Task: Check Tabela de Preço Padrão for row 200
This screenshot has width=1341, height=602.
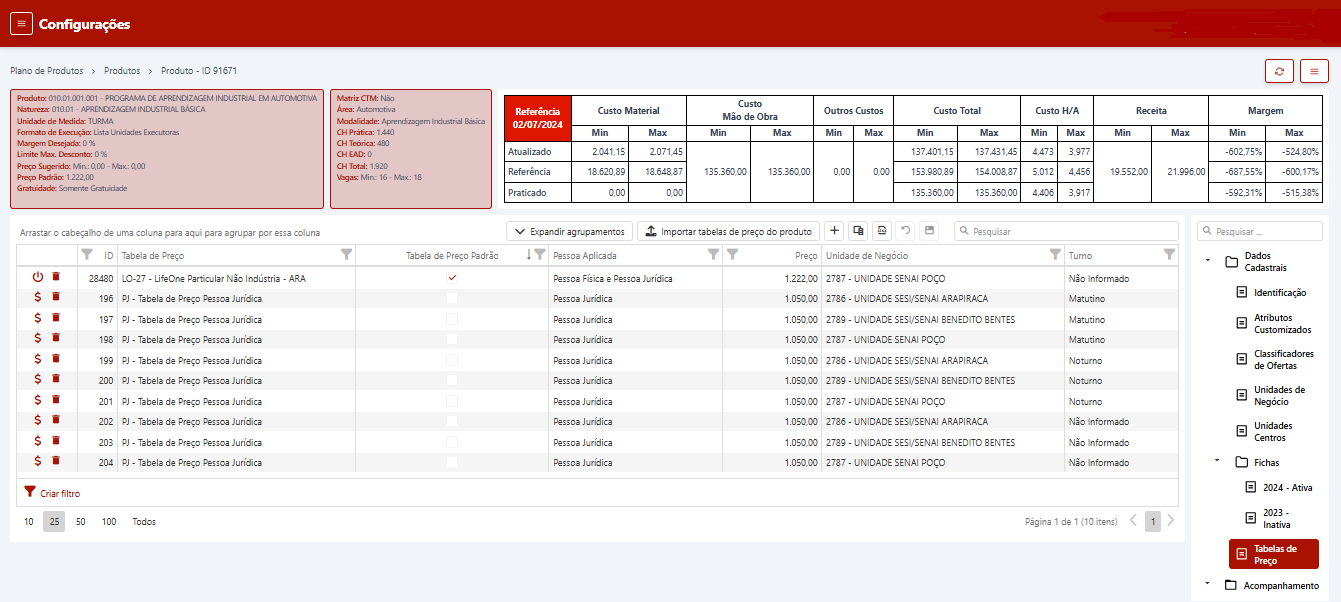Action: pos(452,380)
